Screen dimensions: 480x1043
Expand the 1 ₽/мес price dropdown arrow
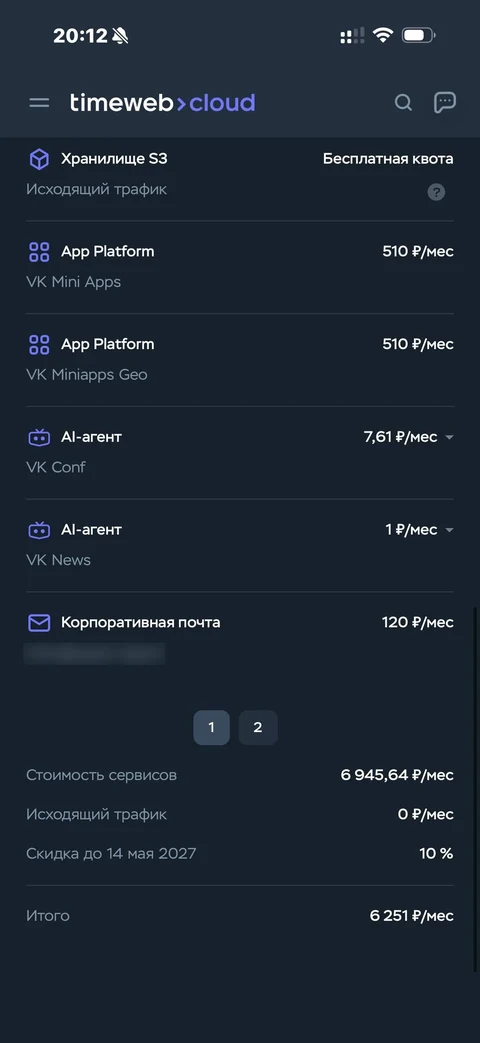click(449, 530)
